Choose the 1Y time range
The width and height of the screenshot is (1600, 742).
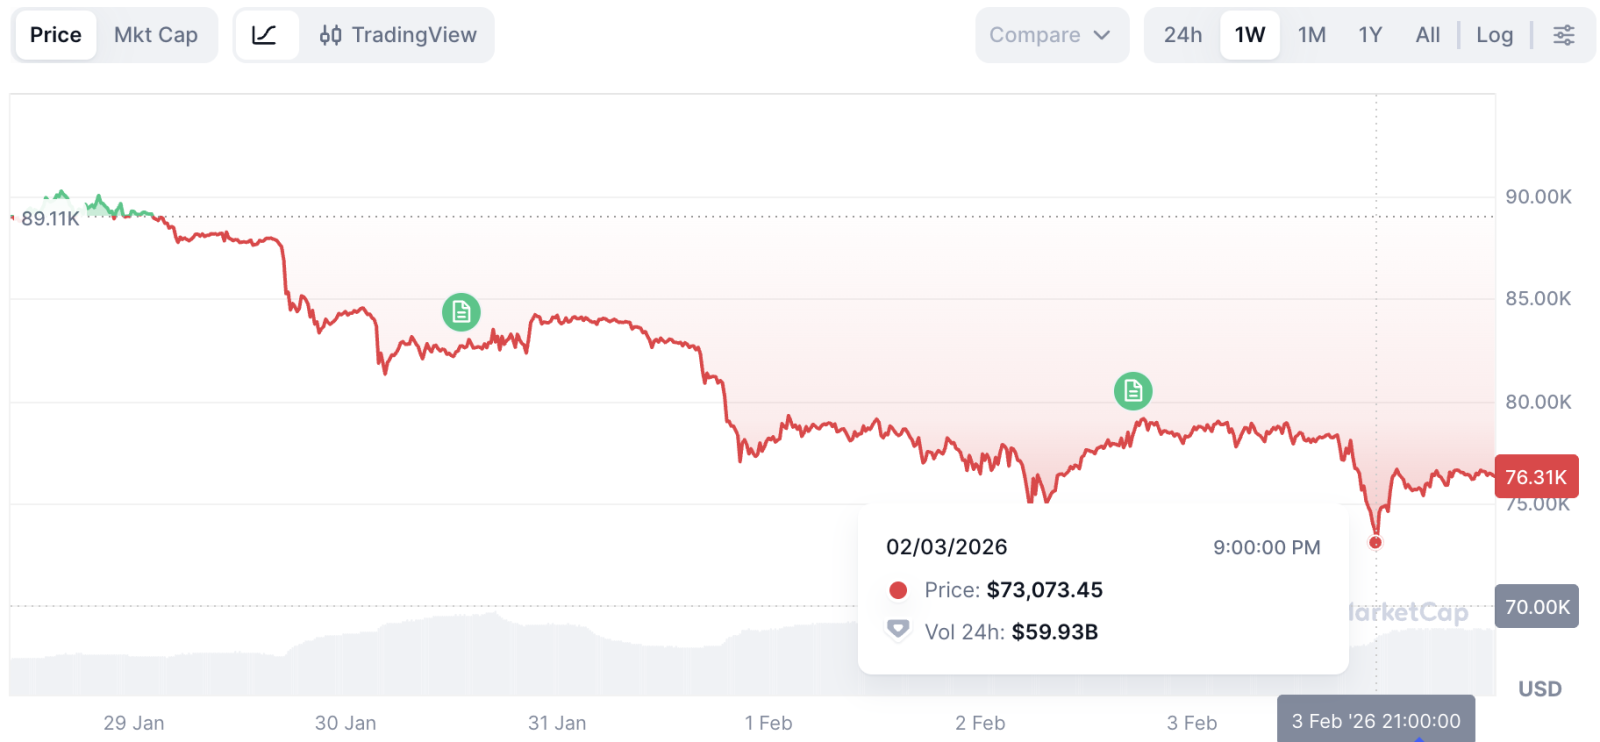coord(1370,35)
